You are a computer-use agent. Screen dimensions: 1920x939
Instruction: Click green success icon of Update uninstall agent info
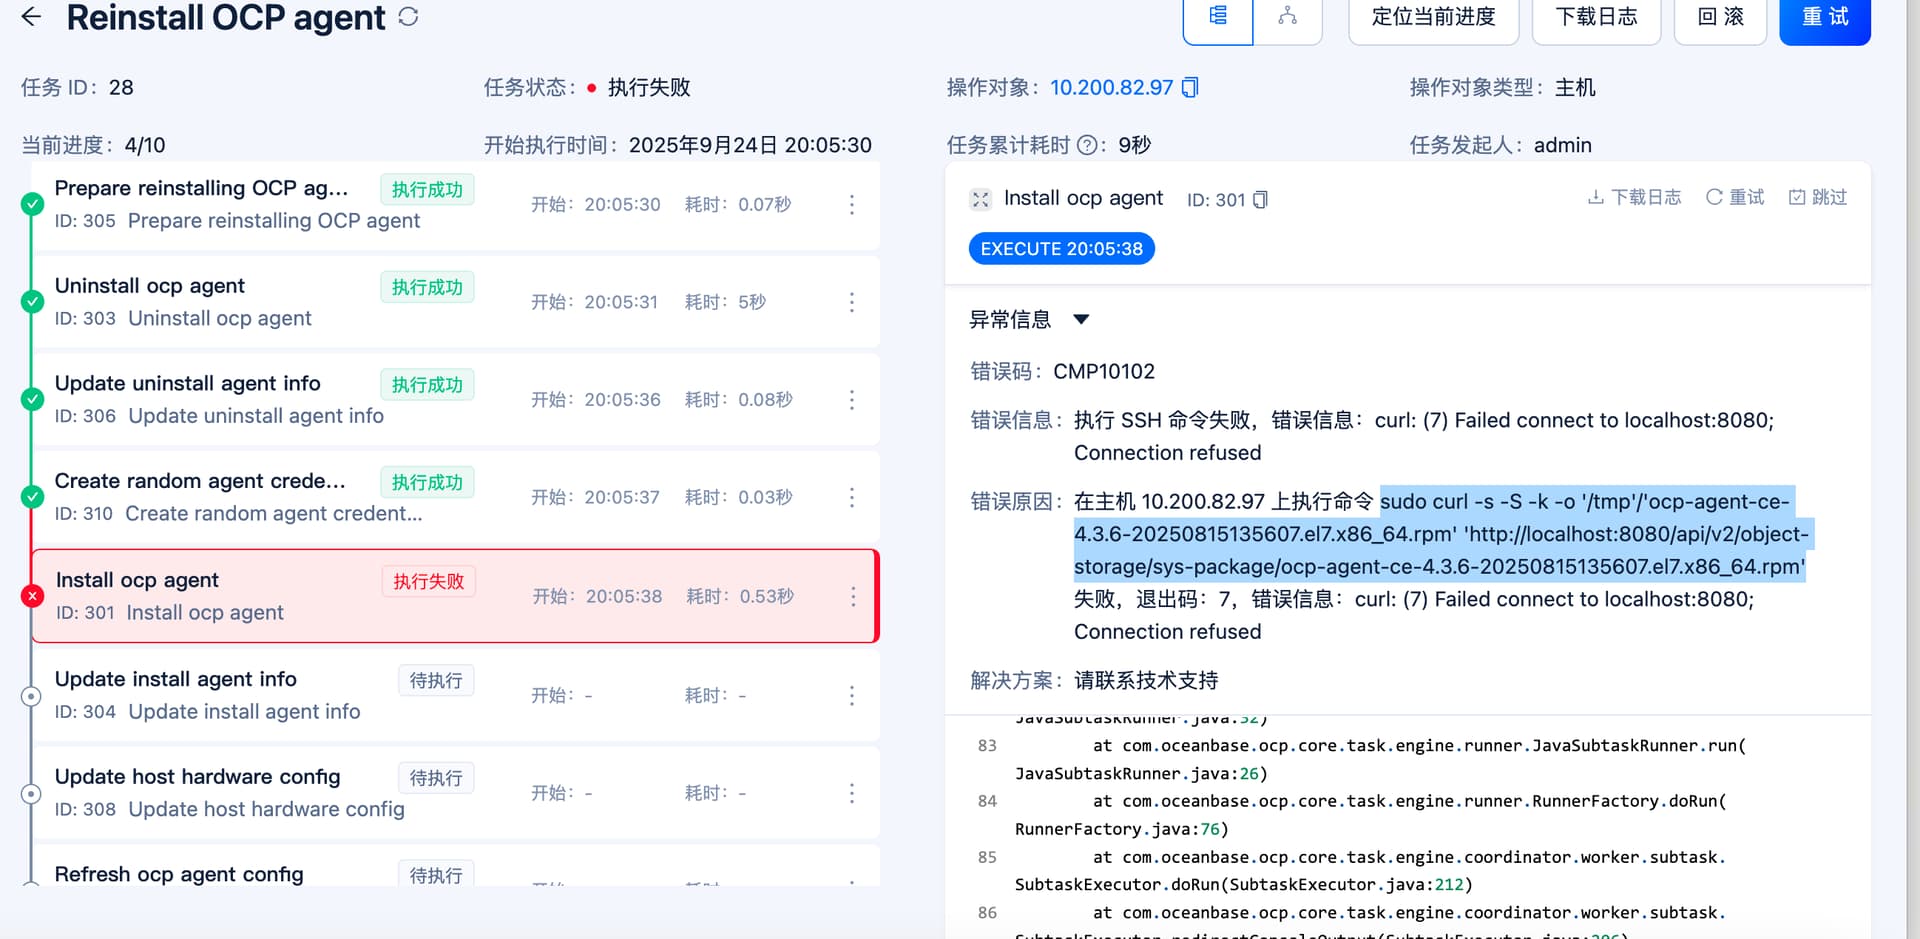click(32, 399)
